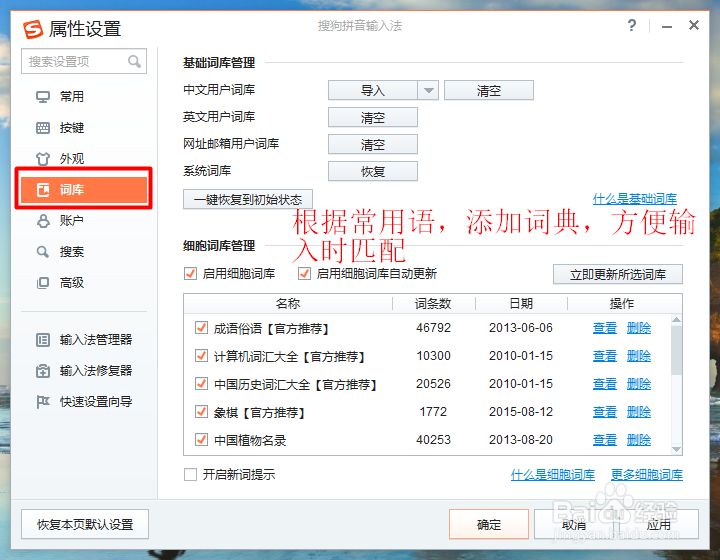Image resolution: width=720 pixels, height=560 pixels.
Task: Launch 输入法管理器 from the sidebar
Action: pos(96,340)
